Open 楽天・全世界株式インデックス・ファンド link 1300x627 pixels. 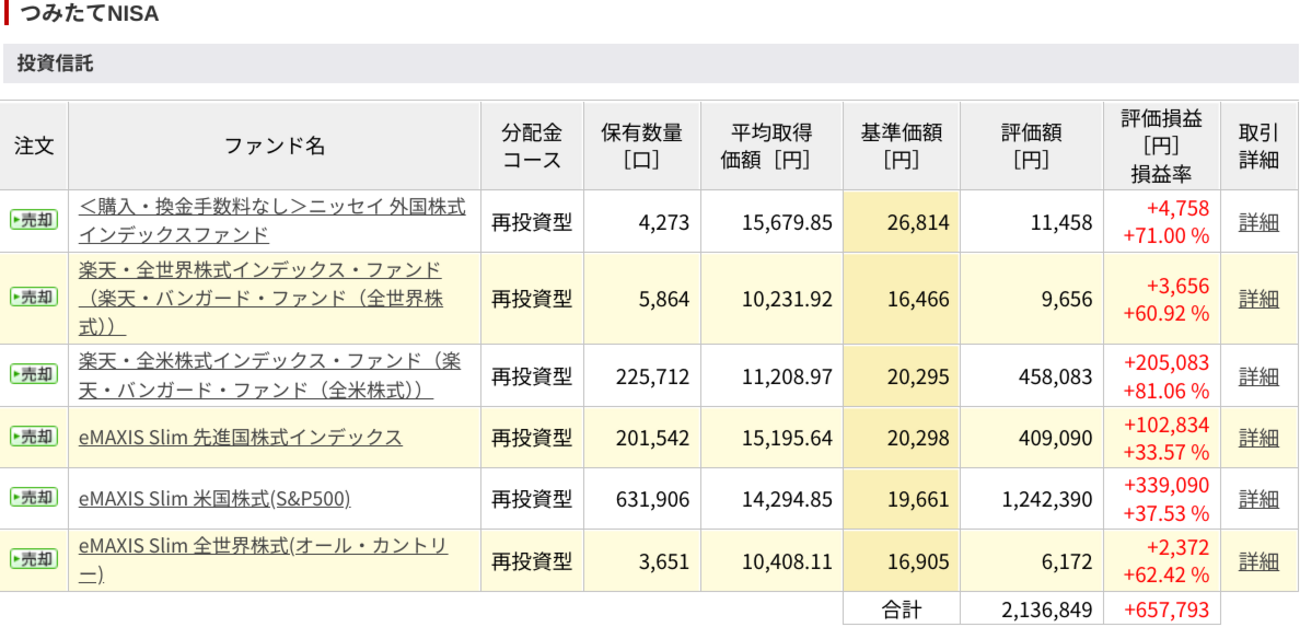pos(260,298)
